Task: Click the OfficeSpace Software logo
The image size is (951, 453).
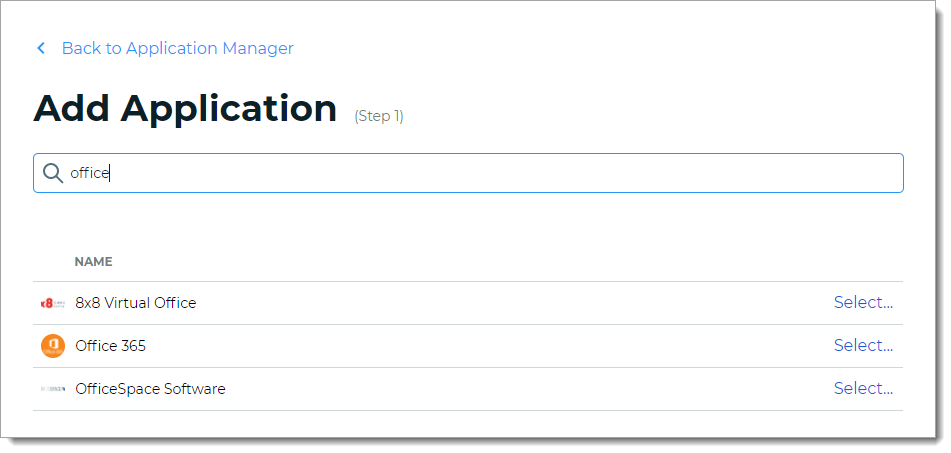Action: [53, 389]
